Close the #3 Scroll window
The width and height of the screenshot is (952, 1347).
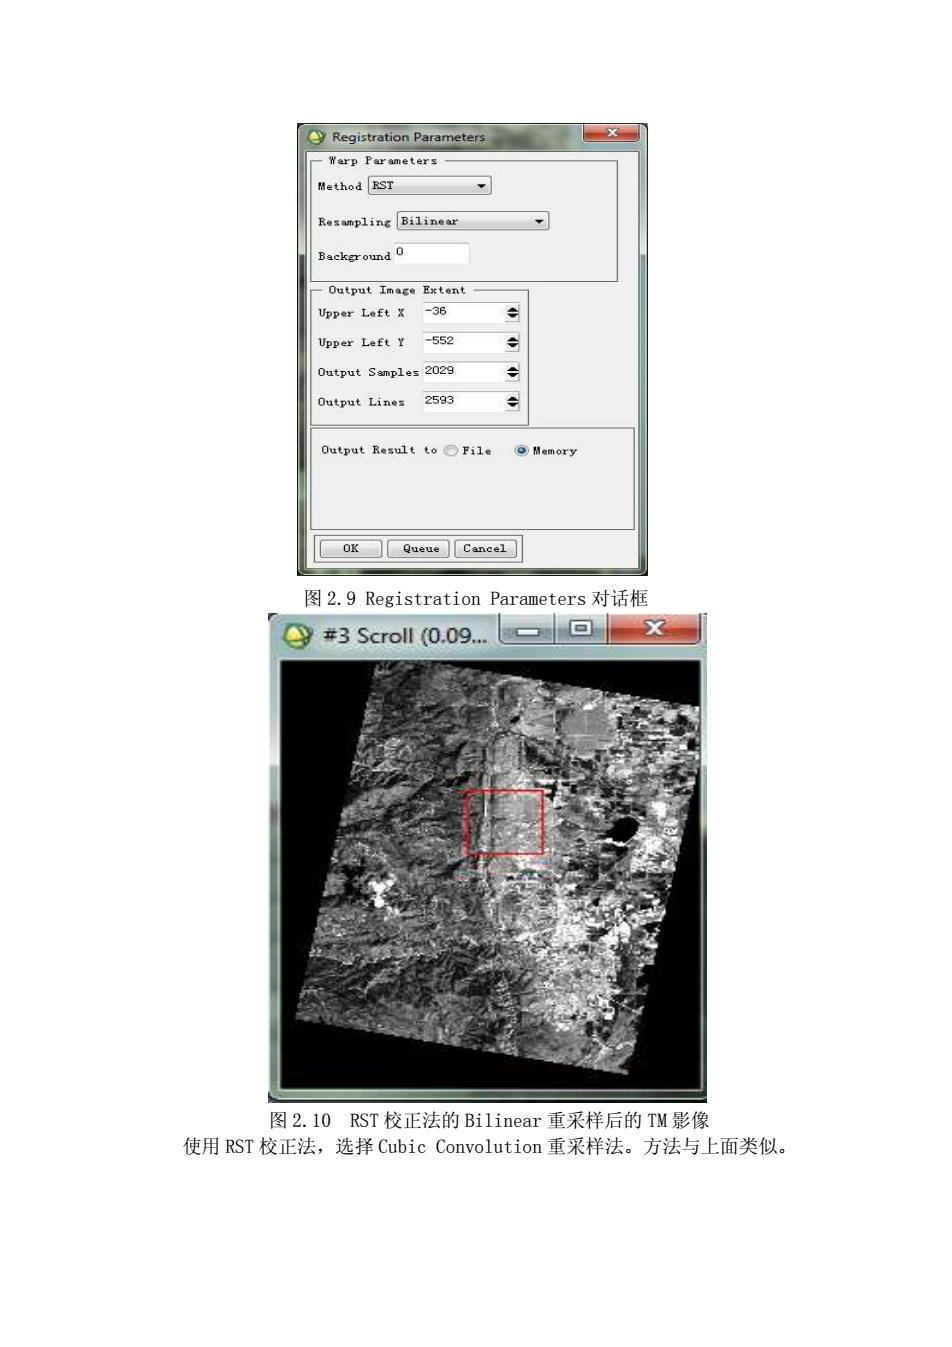point(654,628)
